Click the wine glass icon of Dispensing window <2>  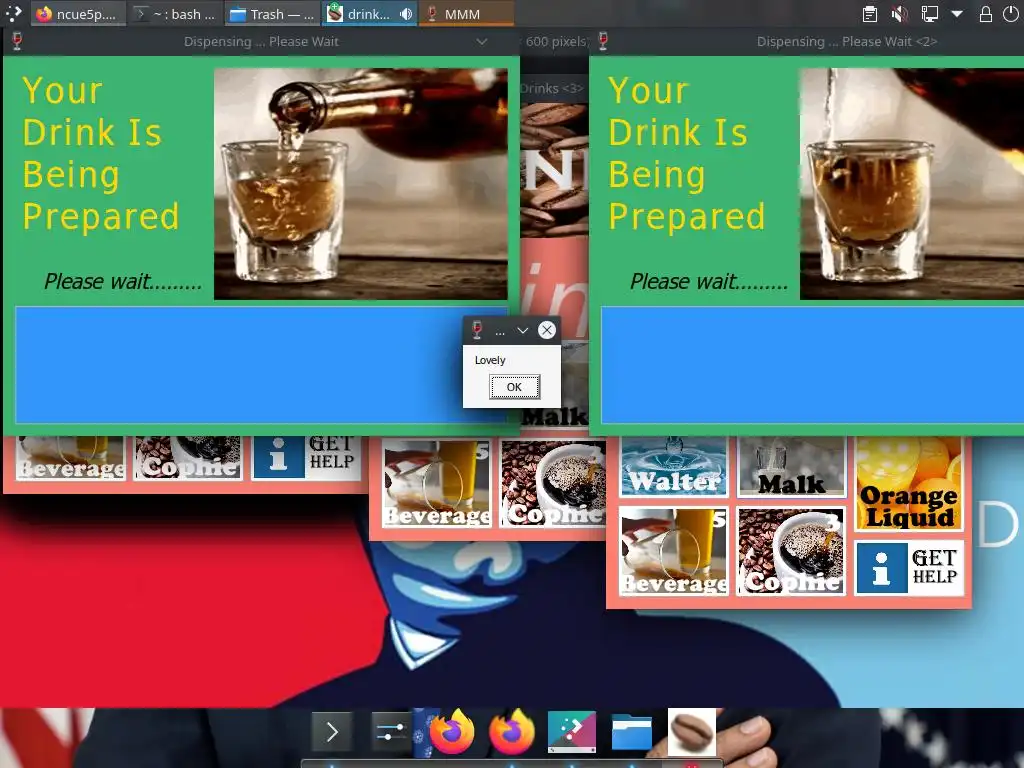(x=603, y=41)
